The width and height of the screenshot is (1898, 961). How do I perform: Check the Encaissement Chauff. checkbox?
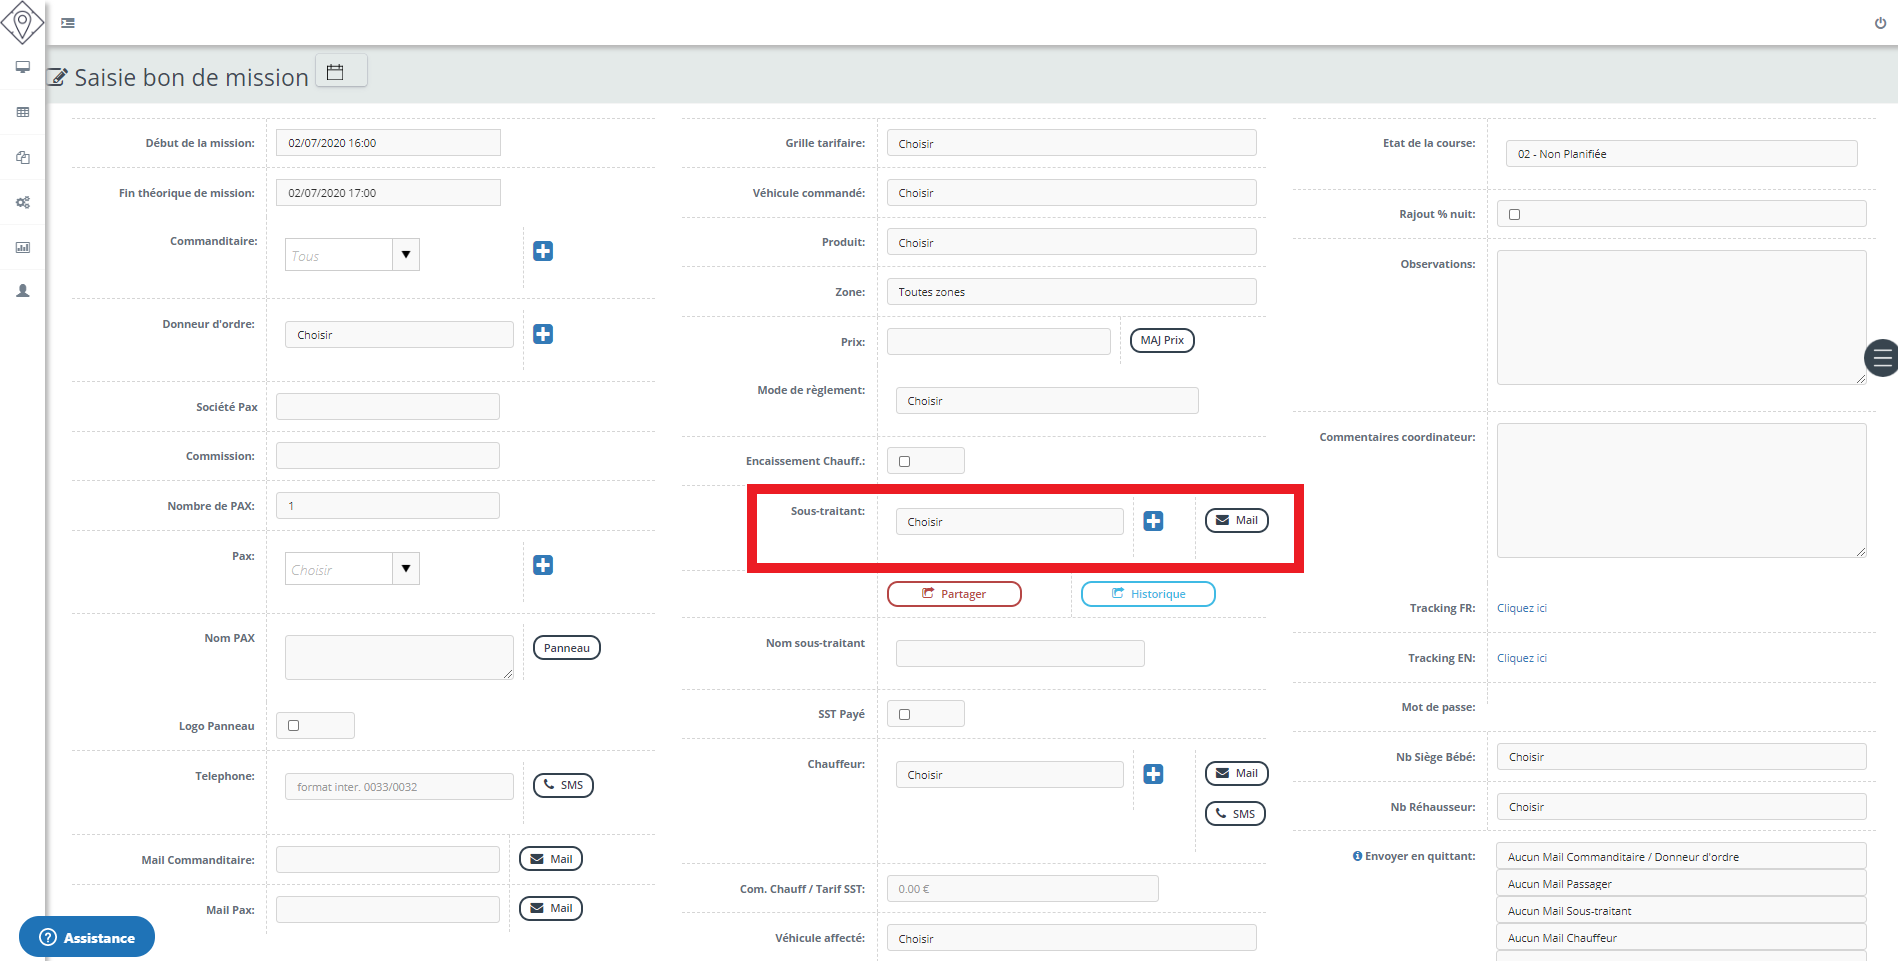tap(905, 461)
